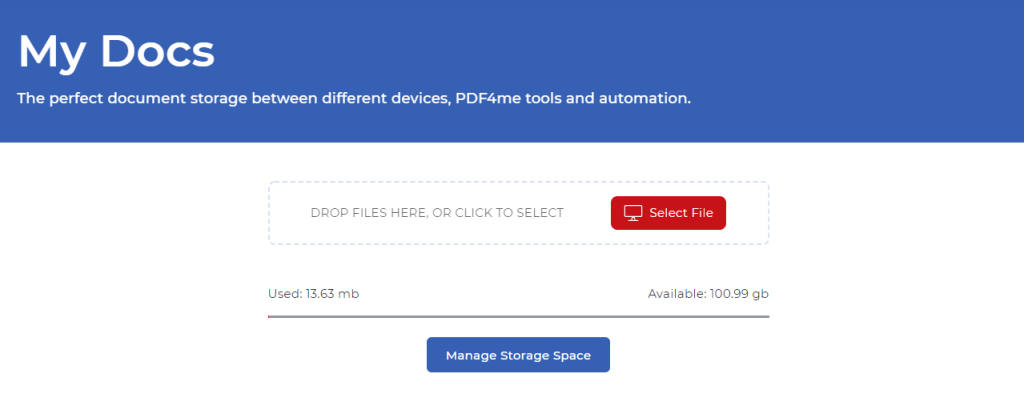
Task: Open Manage Storage Space
Action: tap(518, 355)
